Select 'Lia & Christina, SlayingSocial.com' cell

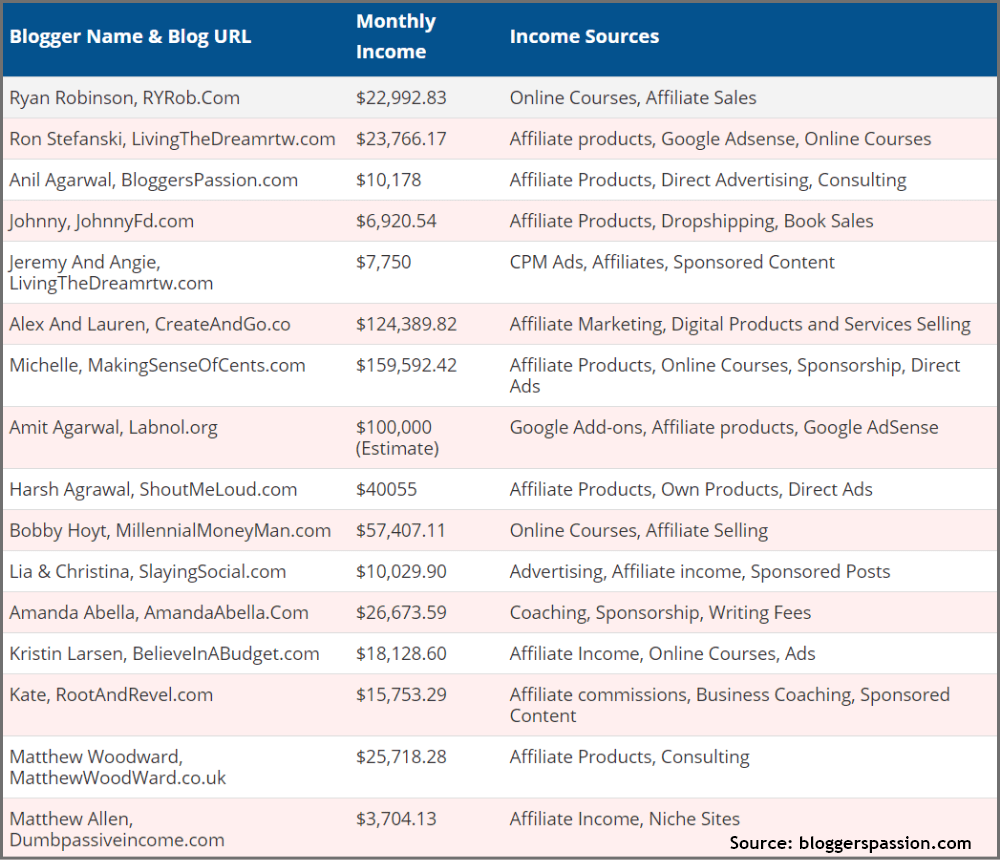(148, 572)
